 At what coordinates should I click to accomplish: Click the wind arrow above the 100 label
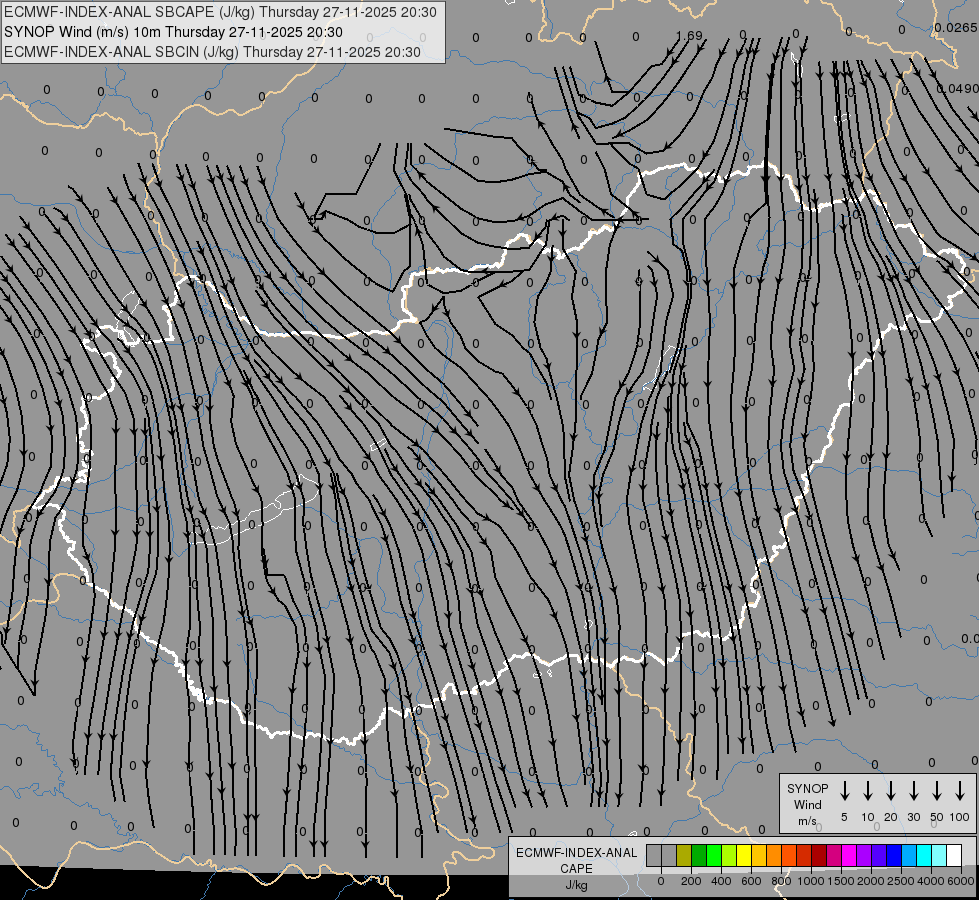pos(960,791)
